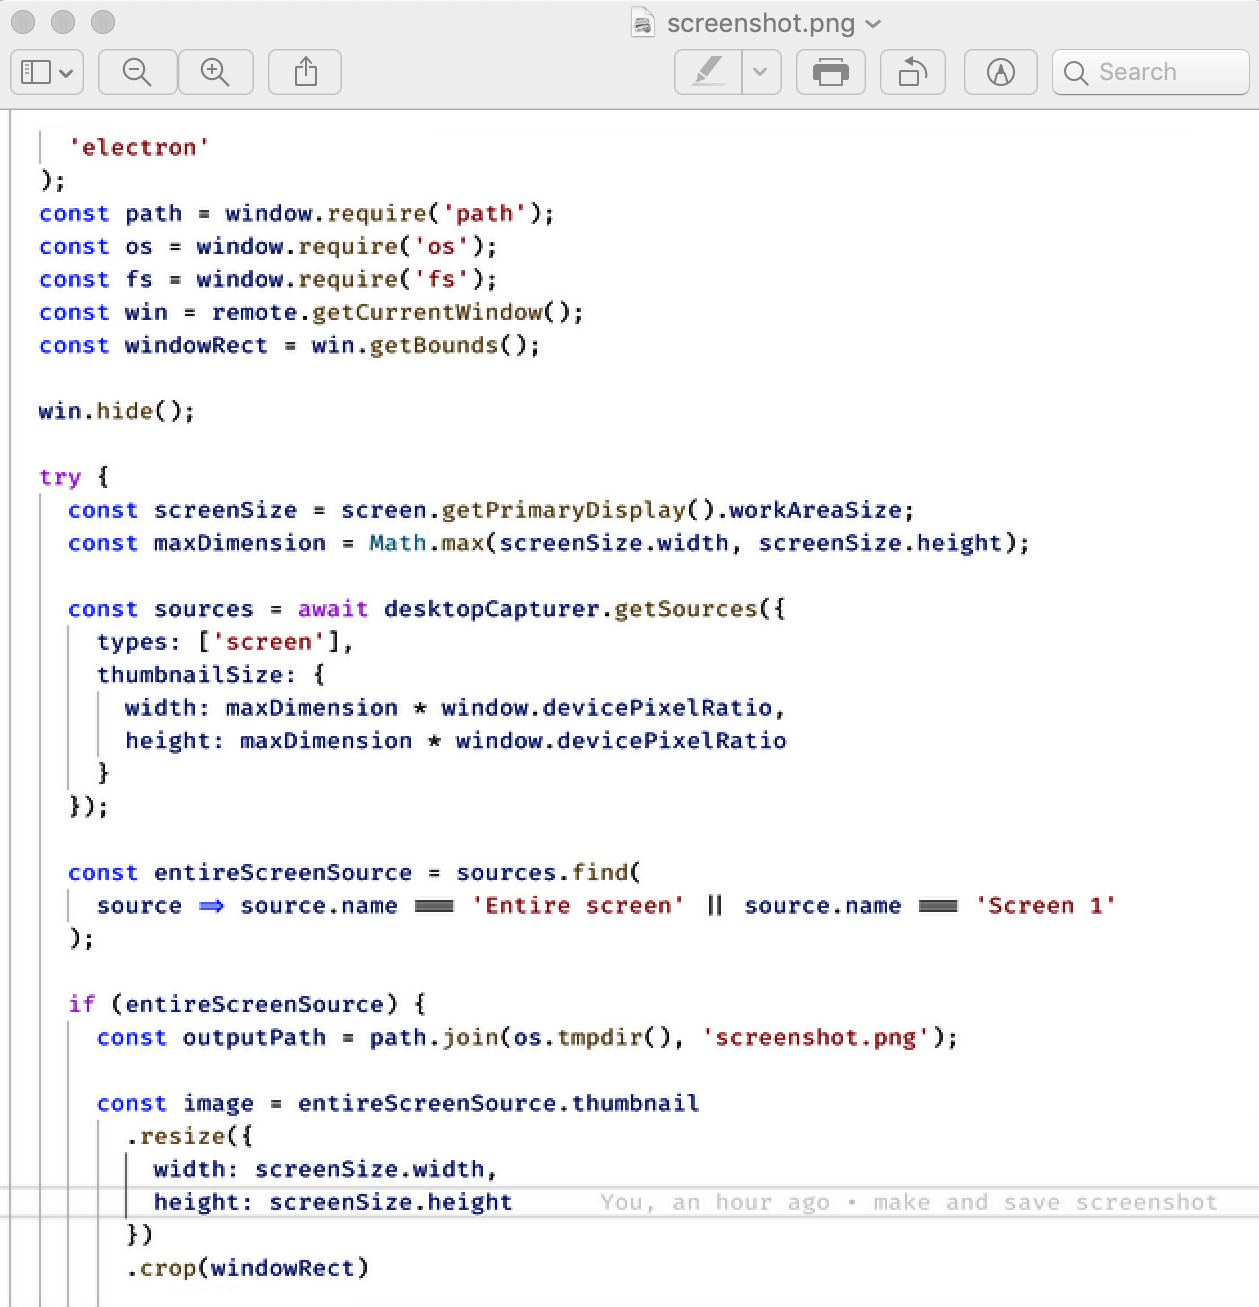The width and height of the screenshot is (1259, 1307).
Task: Click the .resize({ text
Action: coord(189,1136)
